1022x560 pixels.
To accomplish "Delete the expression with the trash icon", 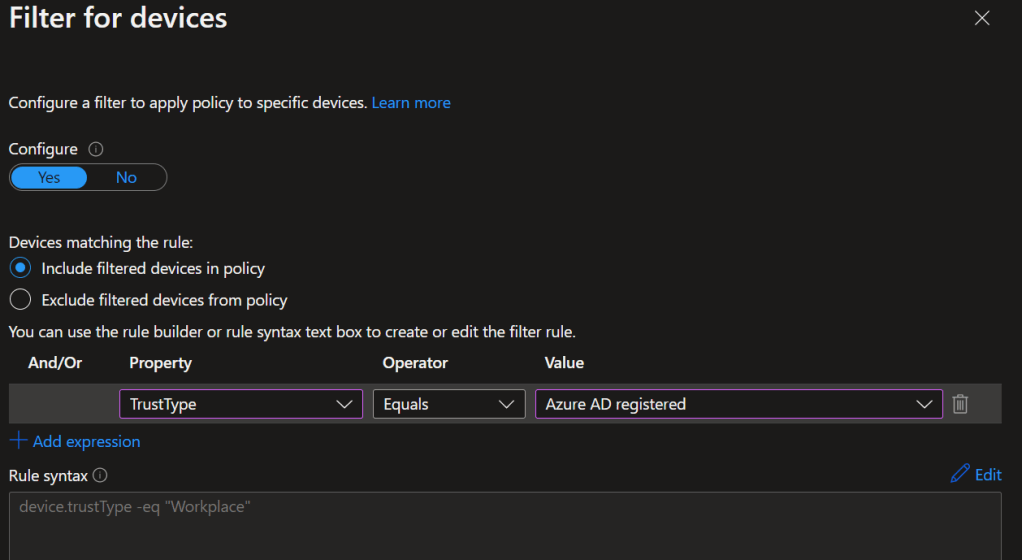I will coord(960,404).
